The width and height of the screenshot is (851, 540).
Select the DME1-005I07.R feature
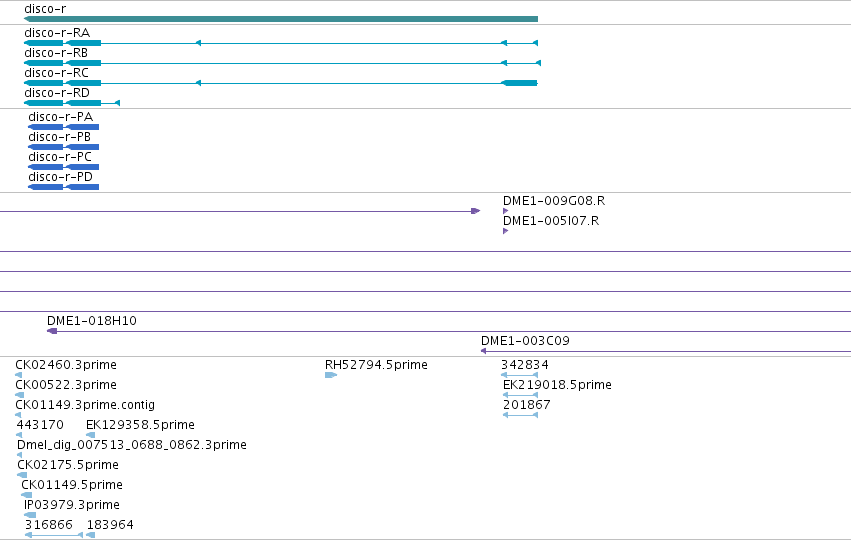pyautogui.click(x=551, y=221)
